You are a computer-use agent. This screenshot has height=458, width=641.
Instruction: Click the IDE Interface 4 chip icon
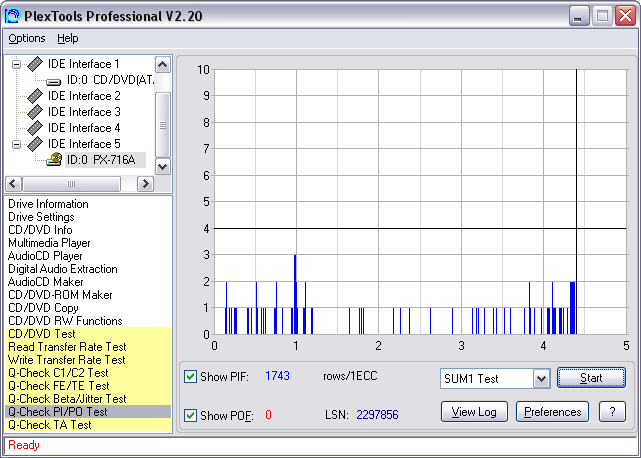pos(35,128)
